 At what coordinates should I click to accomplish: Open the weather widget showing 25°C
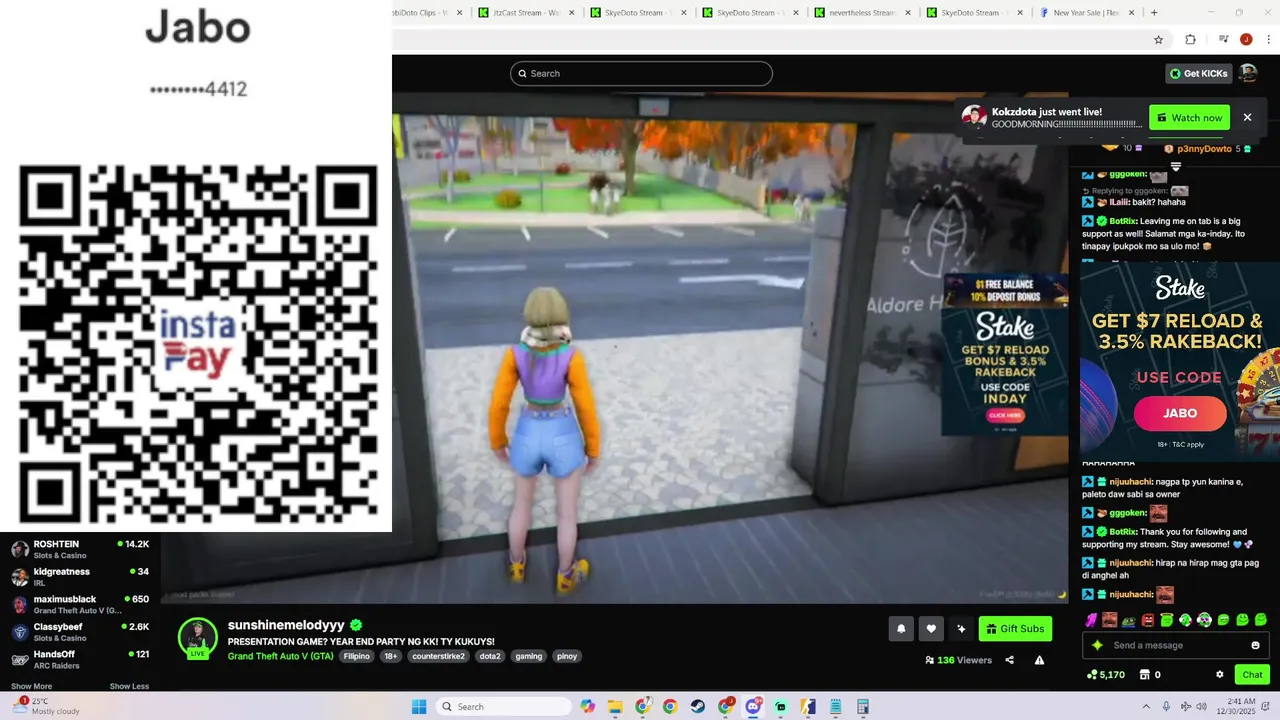click(x=48, y=706)
